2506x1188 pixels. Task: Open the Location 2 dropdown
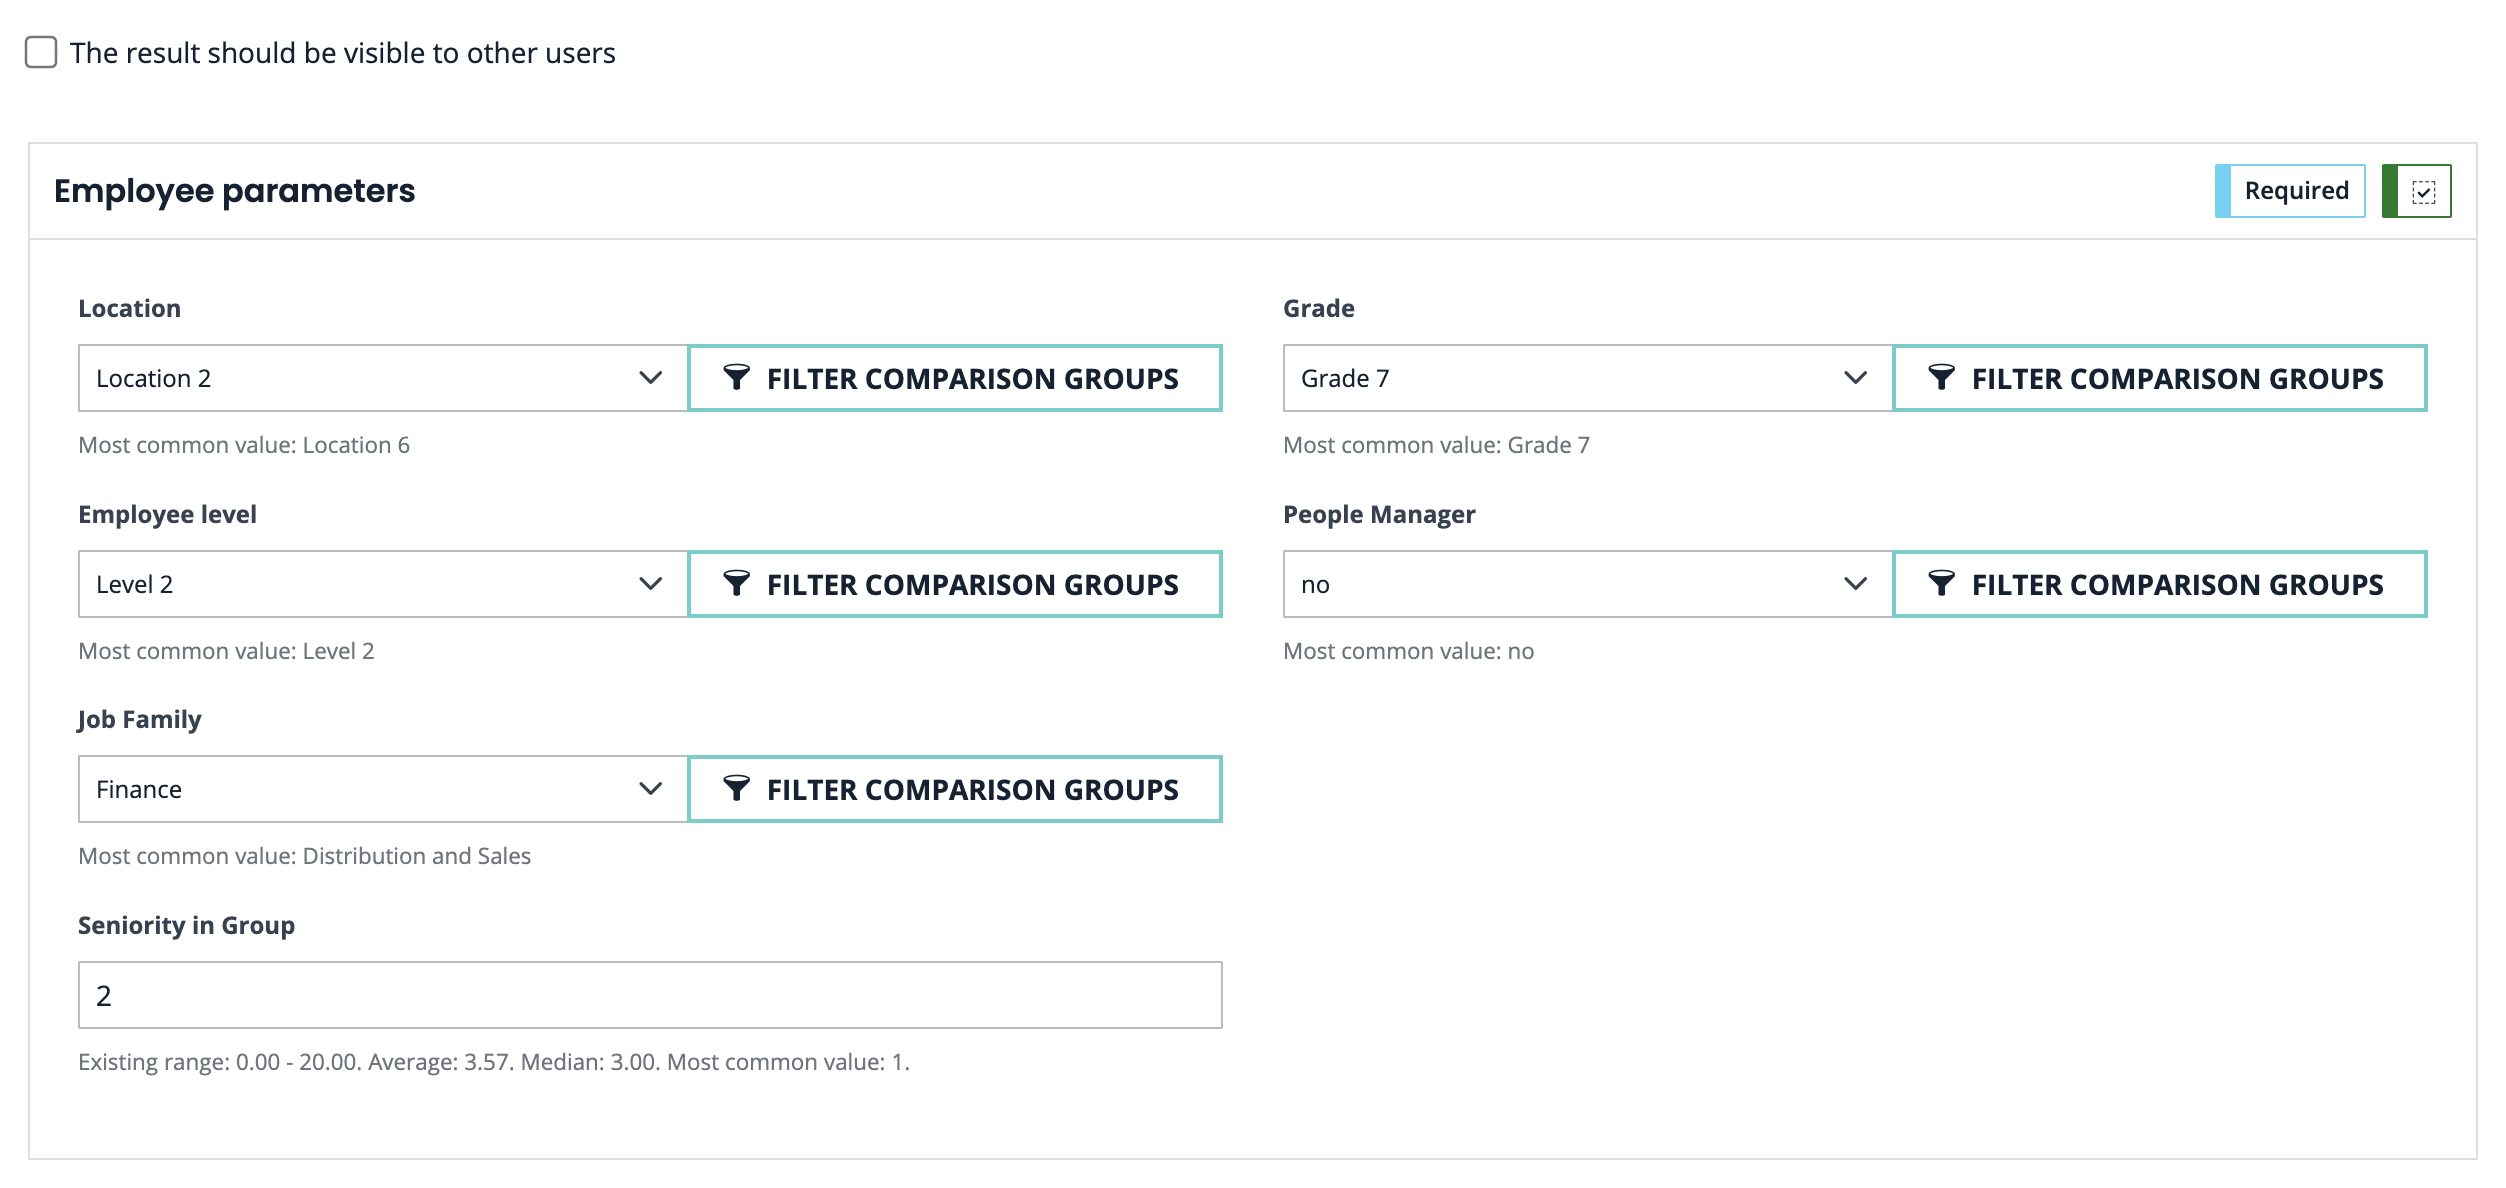pos(380,378)
